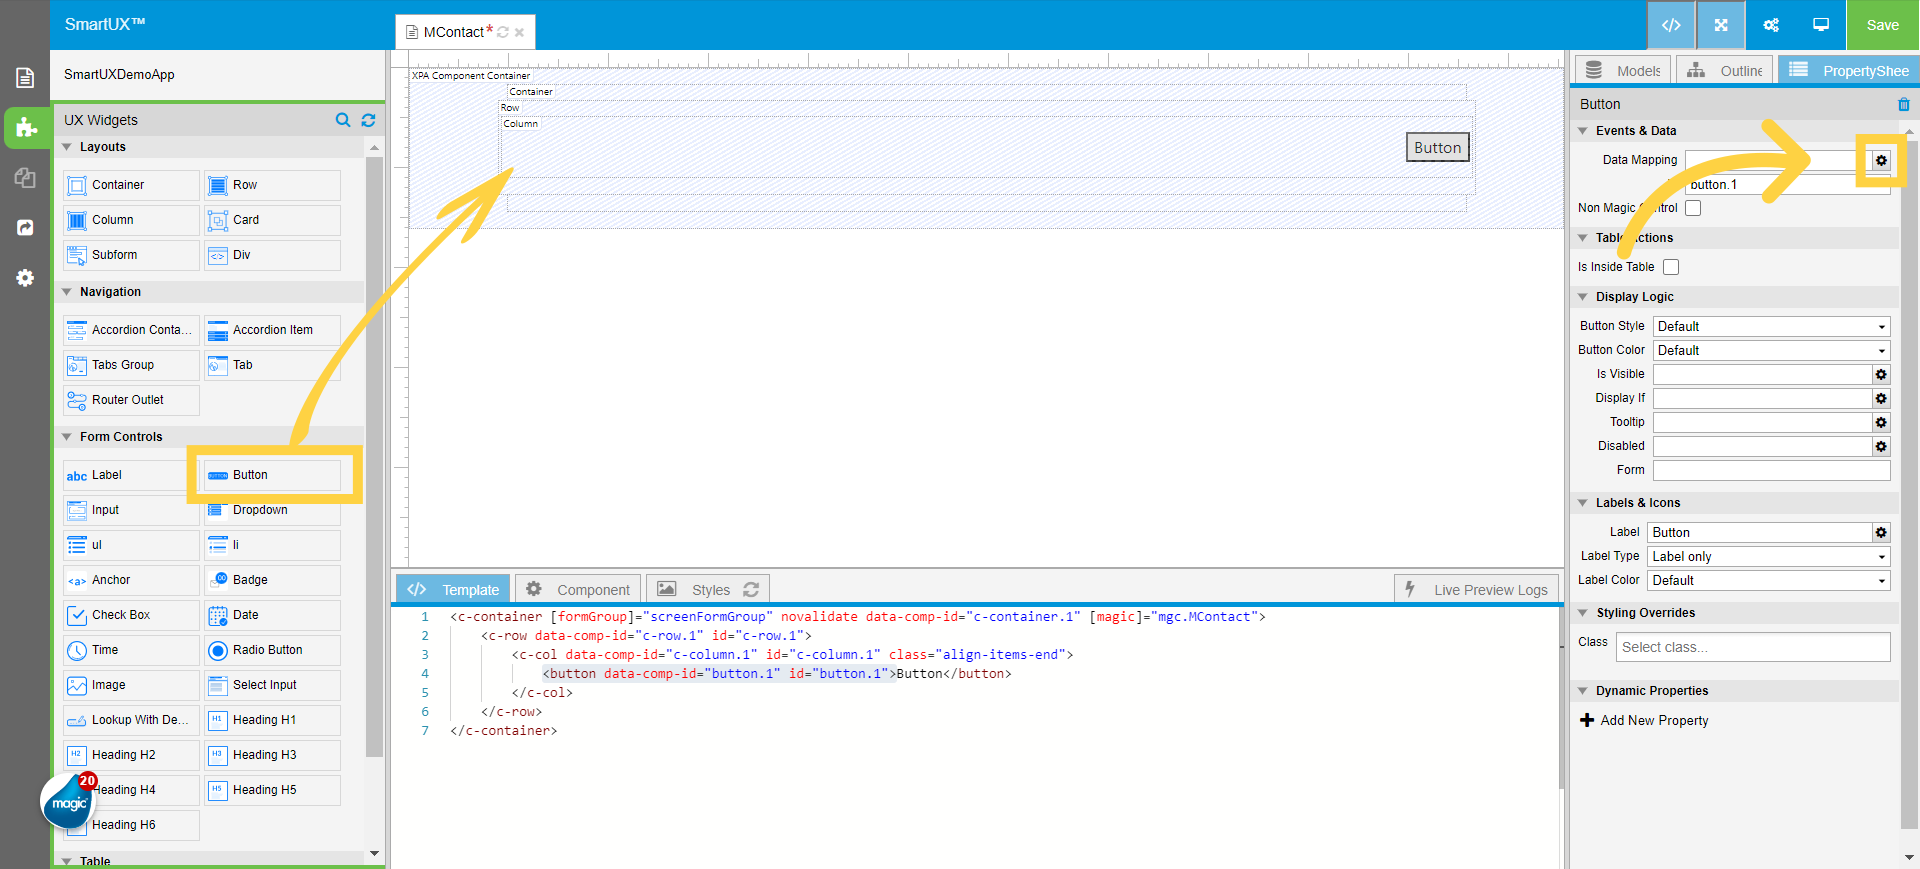Click the search icon in UX Widgets header
Viewport: 1920px width, 869px height.
click(x=343, y=120)
